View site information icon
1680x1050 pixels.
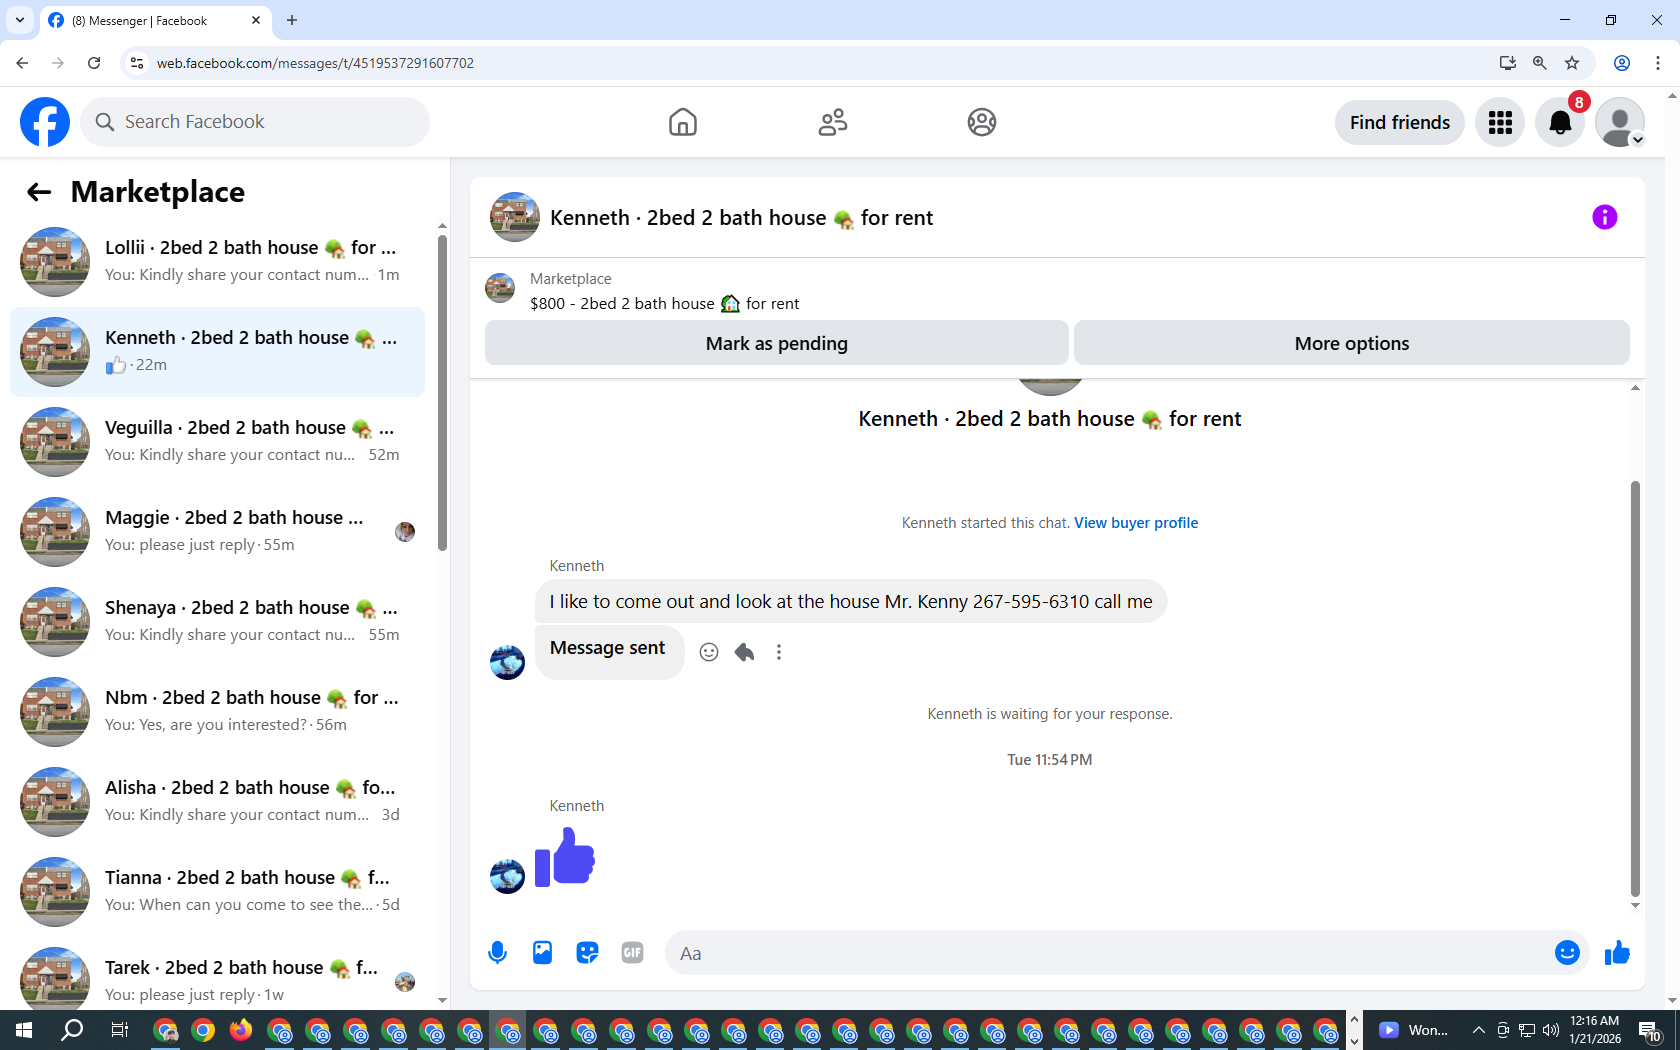[137, 63]
